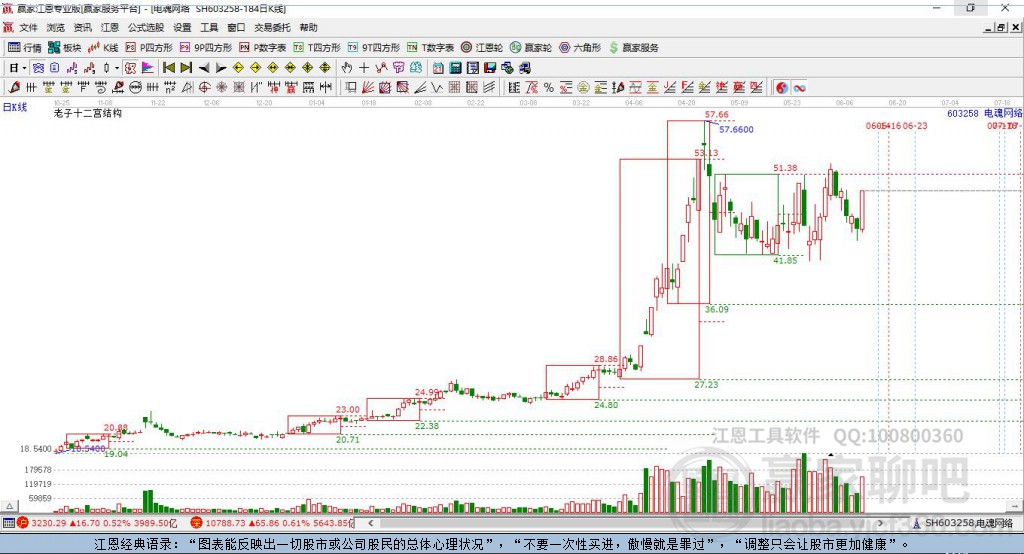The image size is (1024, 554).
Task: Click the 603258 stock code label
Action: point(963,113)
